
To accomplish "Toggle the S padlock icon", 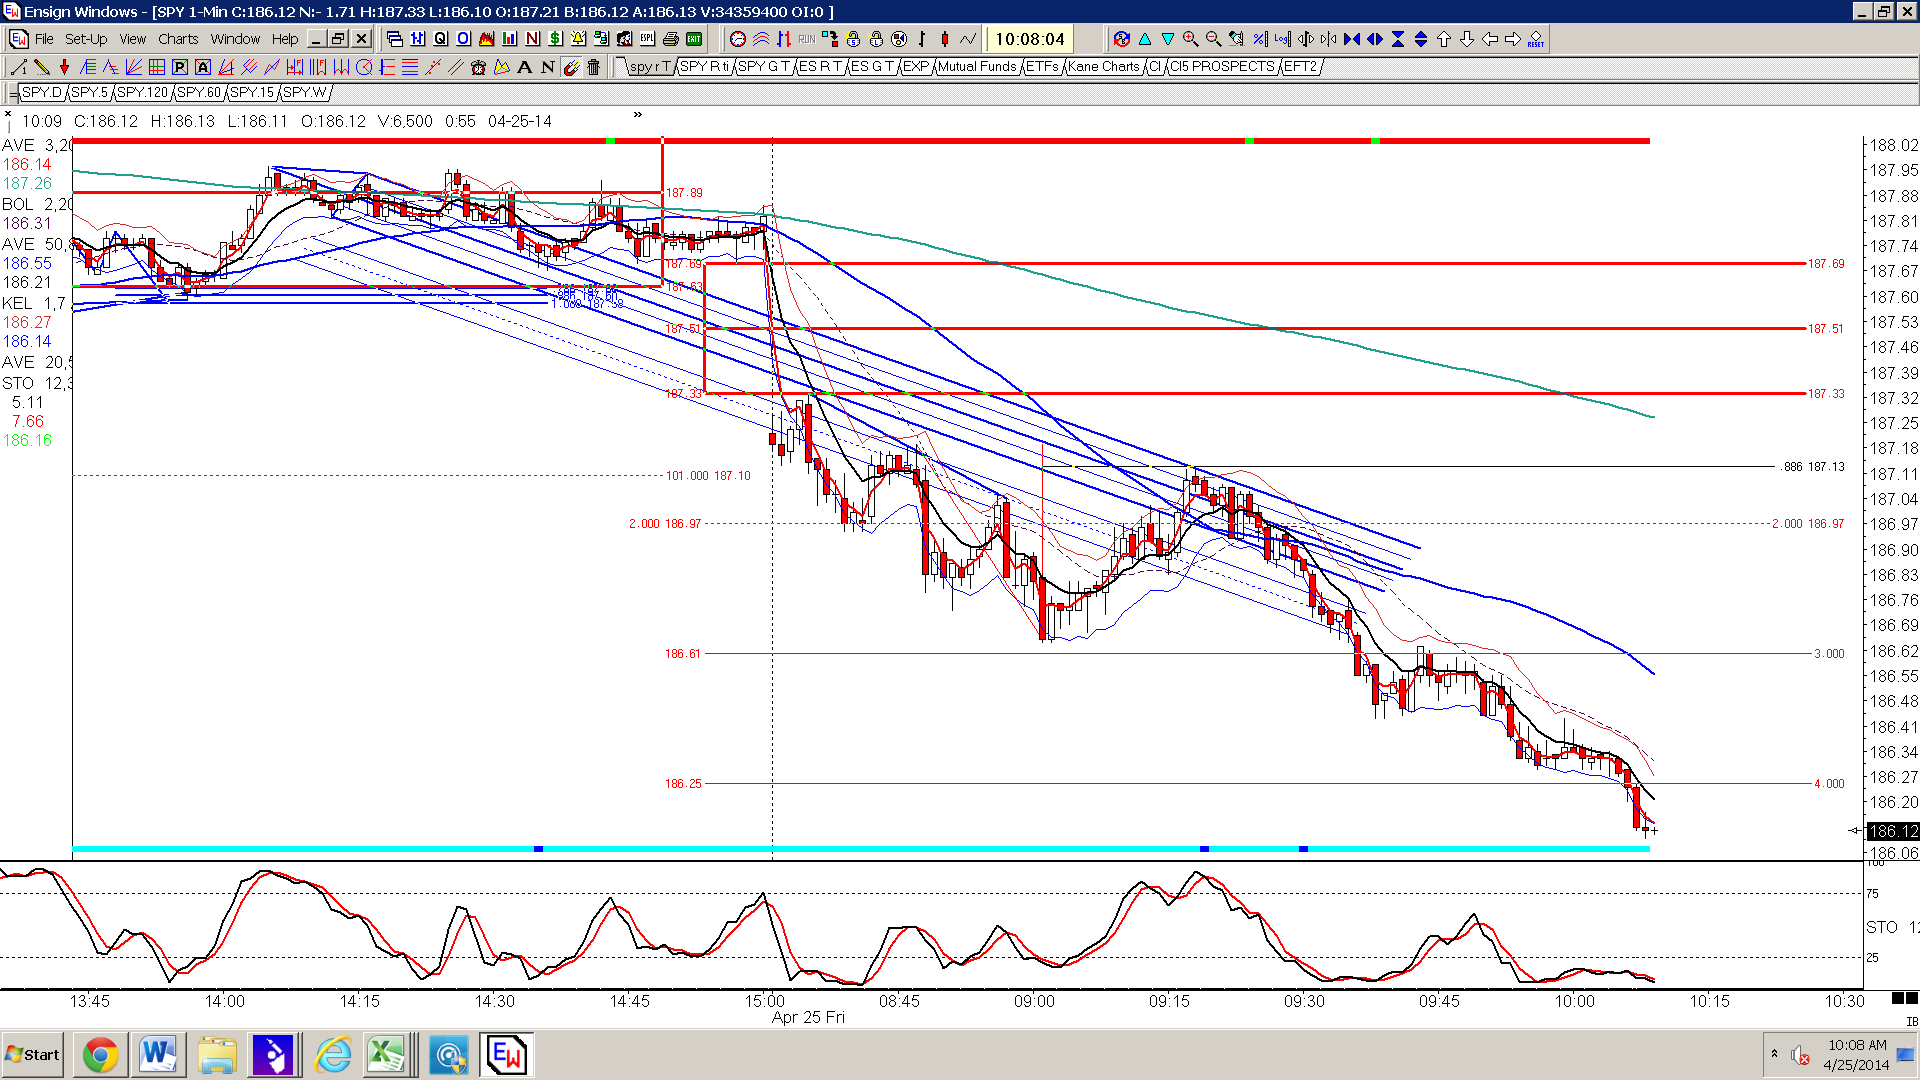I will pos(853,39).
